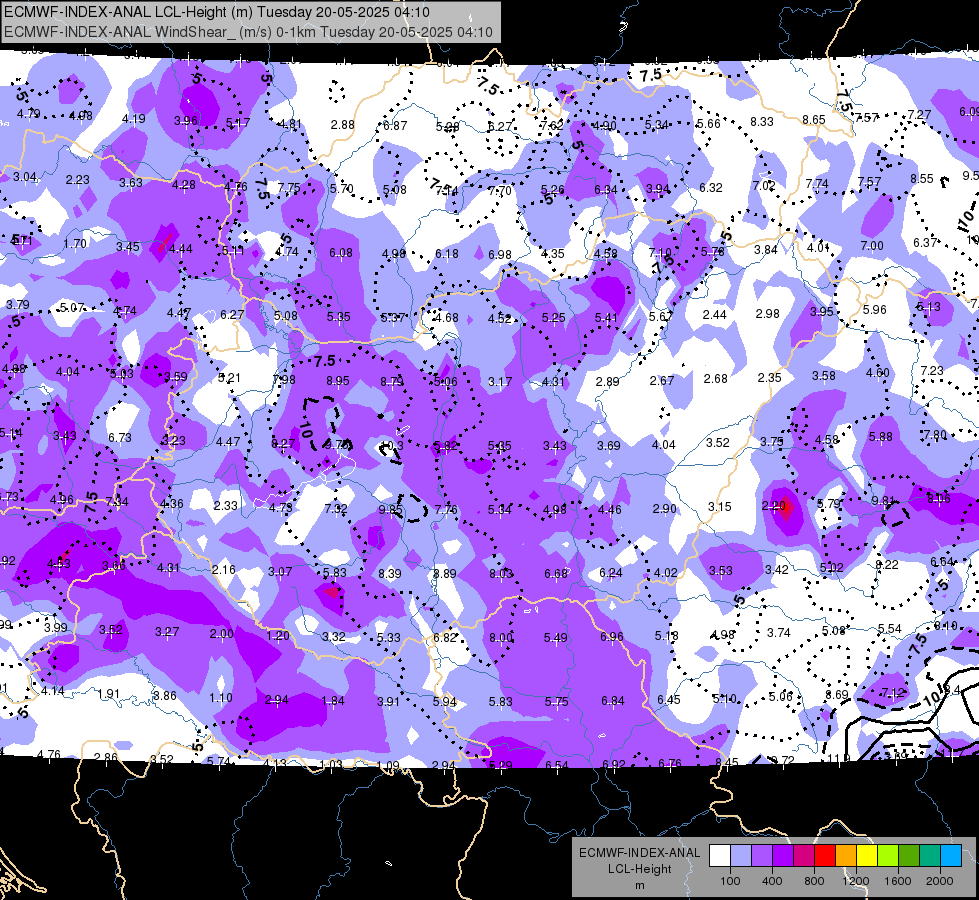Click the wind shear value 10.3

point(391,445)
